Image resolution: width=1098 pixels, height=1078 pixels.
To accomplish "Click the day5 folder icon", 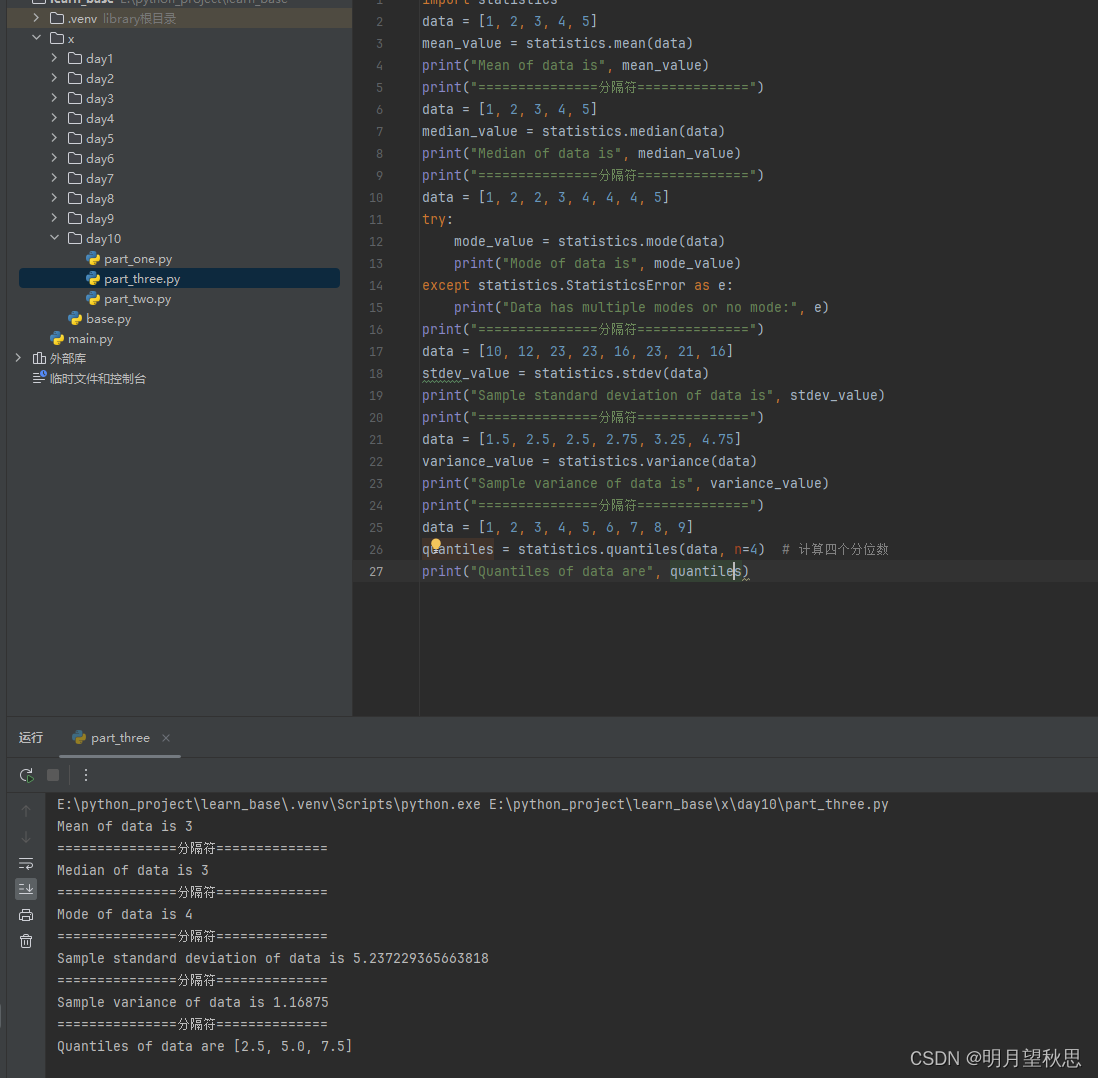I will 75,138.
